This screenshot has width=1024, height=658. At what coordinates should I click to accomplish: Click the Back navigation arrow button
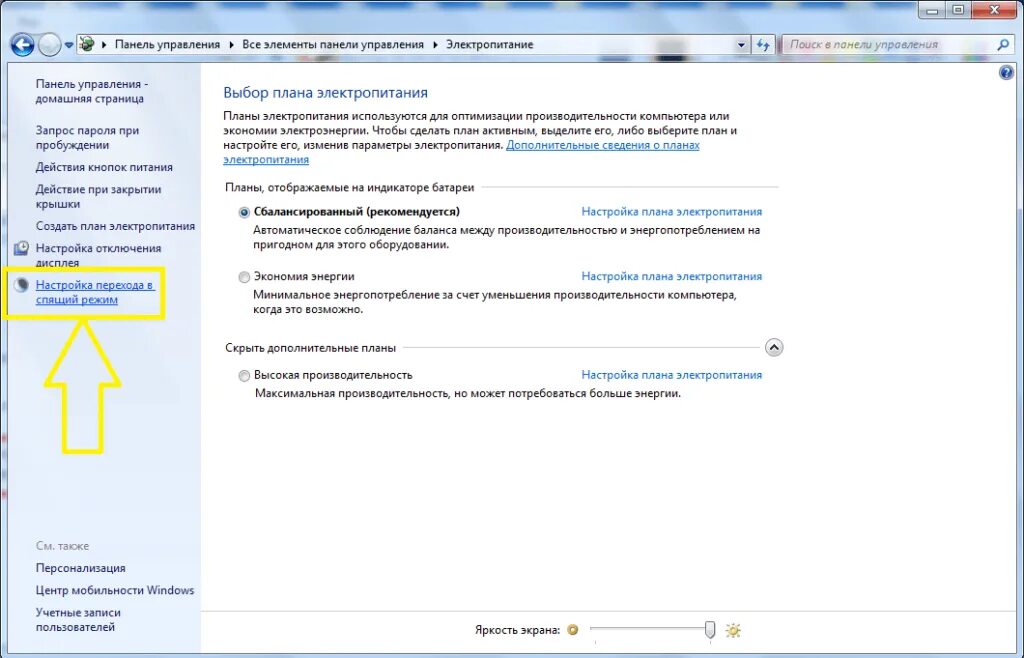tap(22, 44)
